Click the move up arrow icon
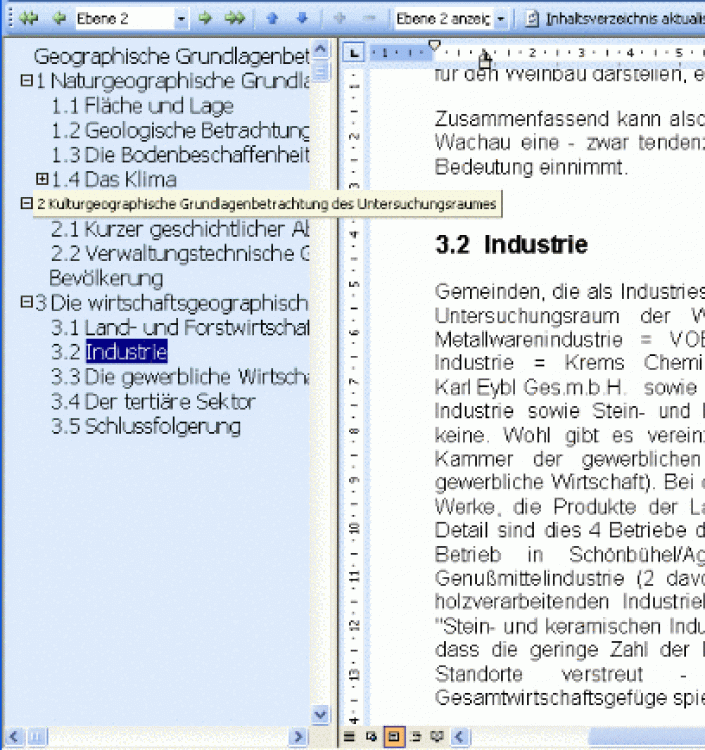 272,18
